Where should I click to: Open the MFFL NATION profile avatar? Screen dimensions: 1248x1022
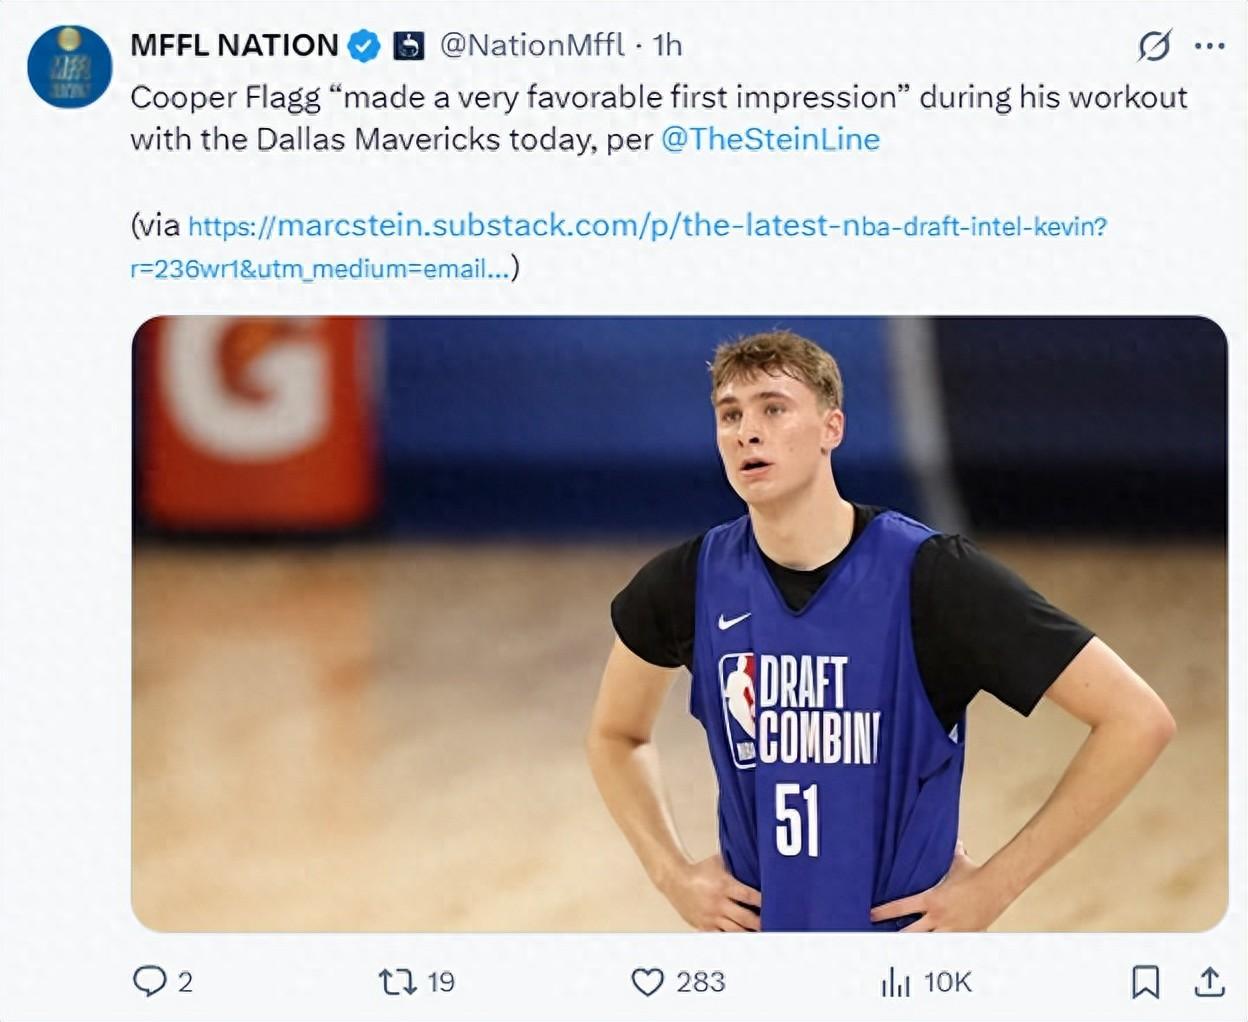69,67
